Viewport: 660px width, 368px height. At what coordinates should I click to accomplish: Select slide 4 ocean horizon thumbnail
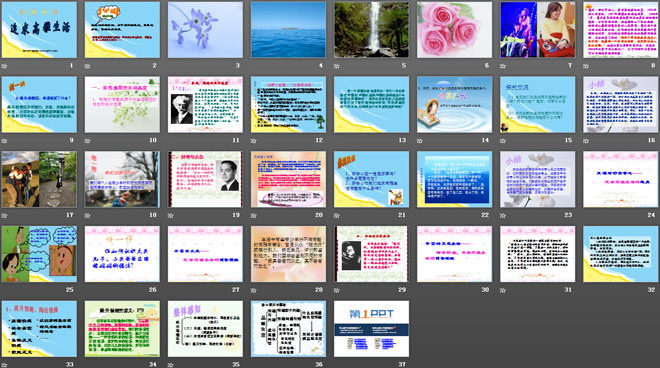point(288,30)
